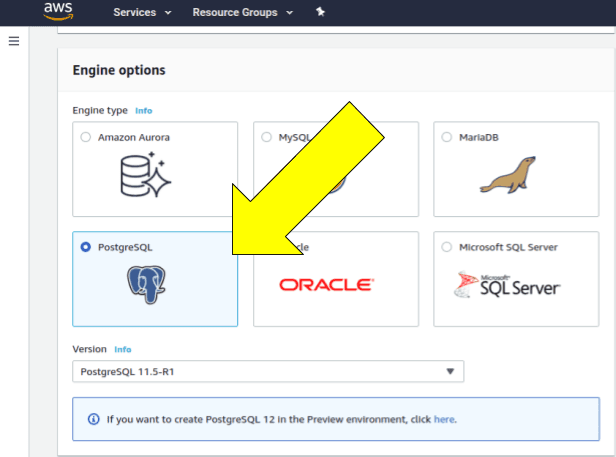
Task: Select the Amazon Aurora radio button
Action: coord(85,137)
